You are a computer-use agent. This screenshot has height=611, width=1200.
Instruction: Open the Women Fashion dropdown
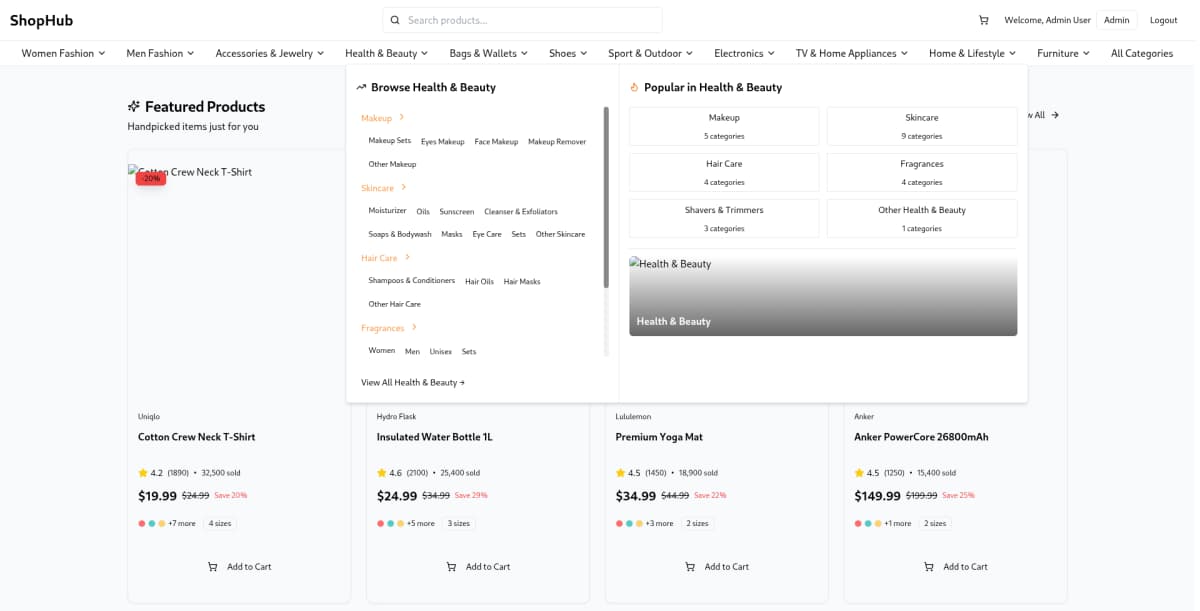click(62, 53)
